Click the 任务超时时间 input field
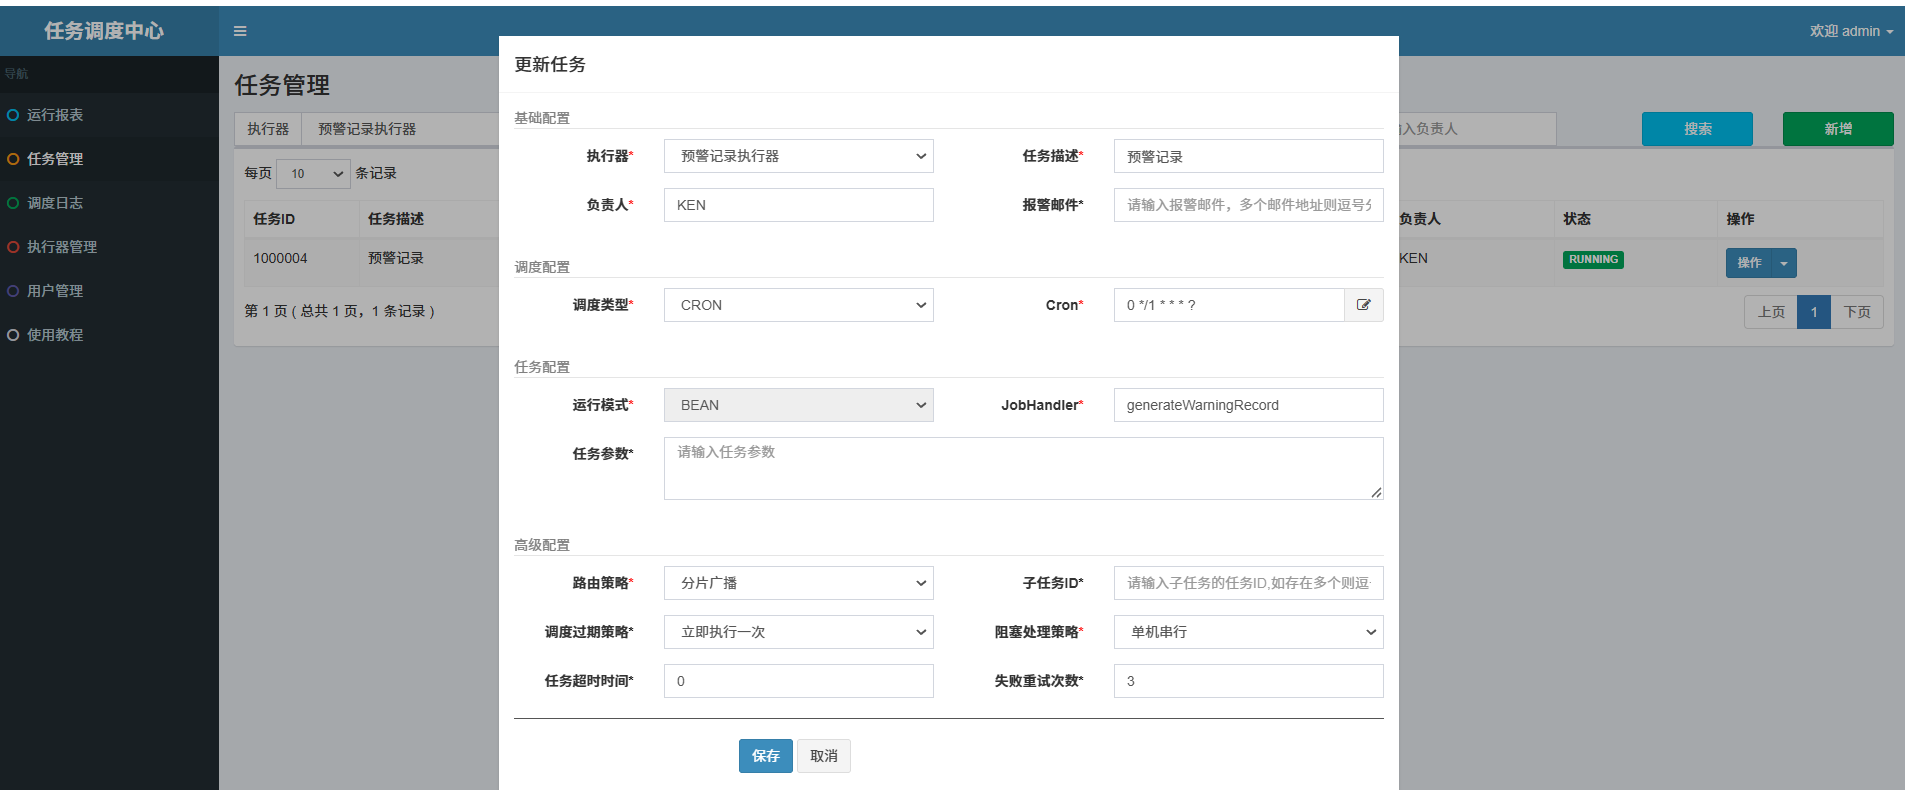This screenshot has width=1905, height=790. pos(799,681)
